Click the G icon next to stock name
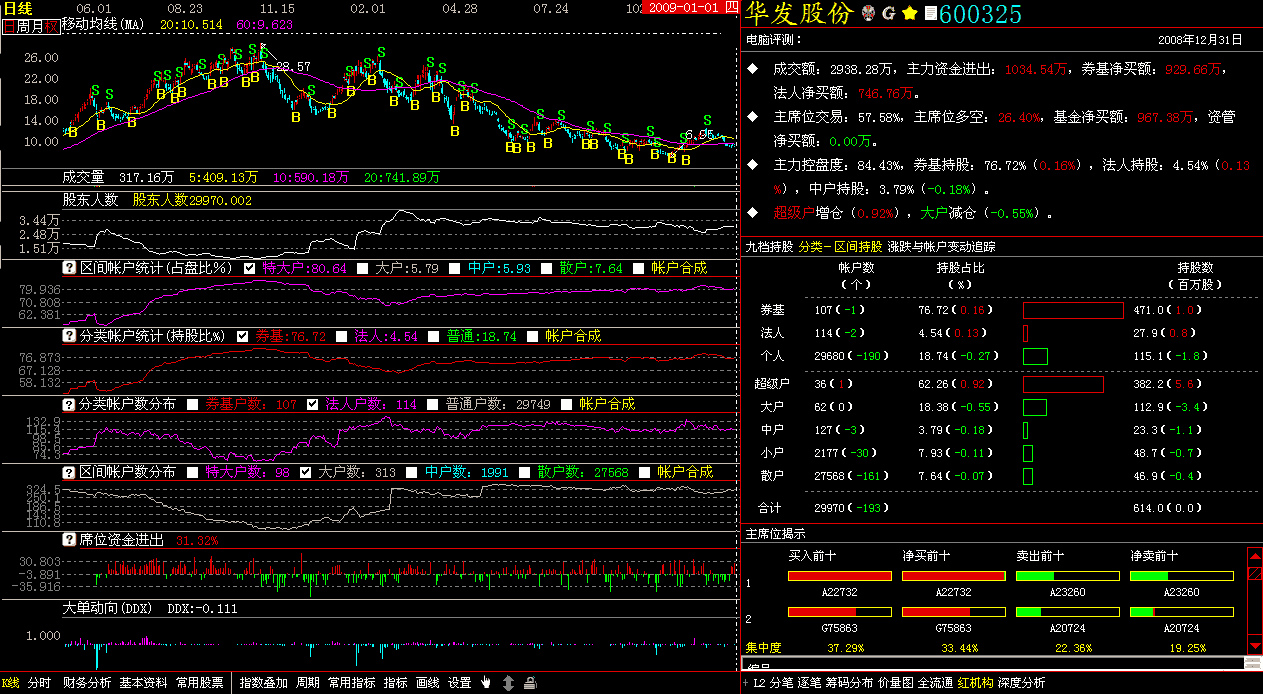1263x694 pixels. pos(887,14)
